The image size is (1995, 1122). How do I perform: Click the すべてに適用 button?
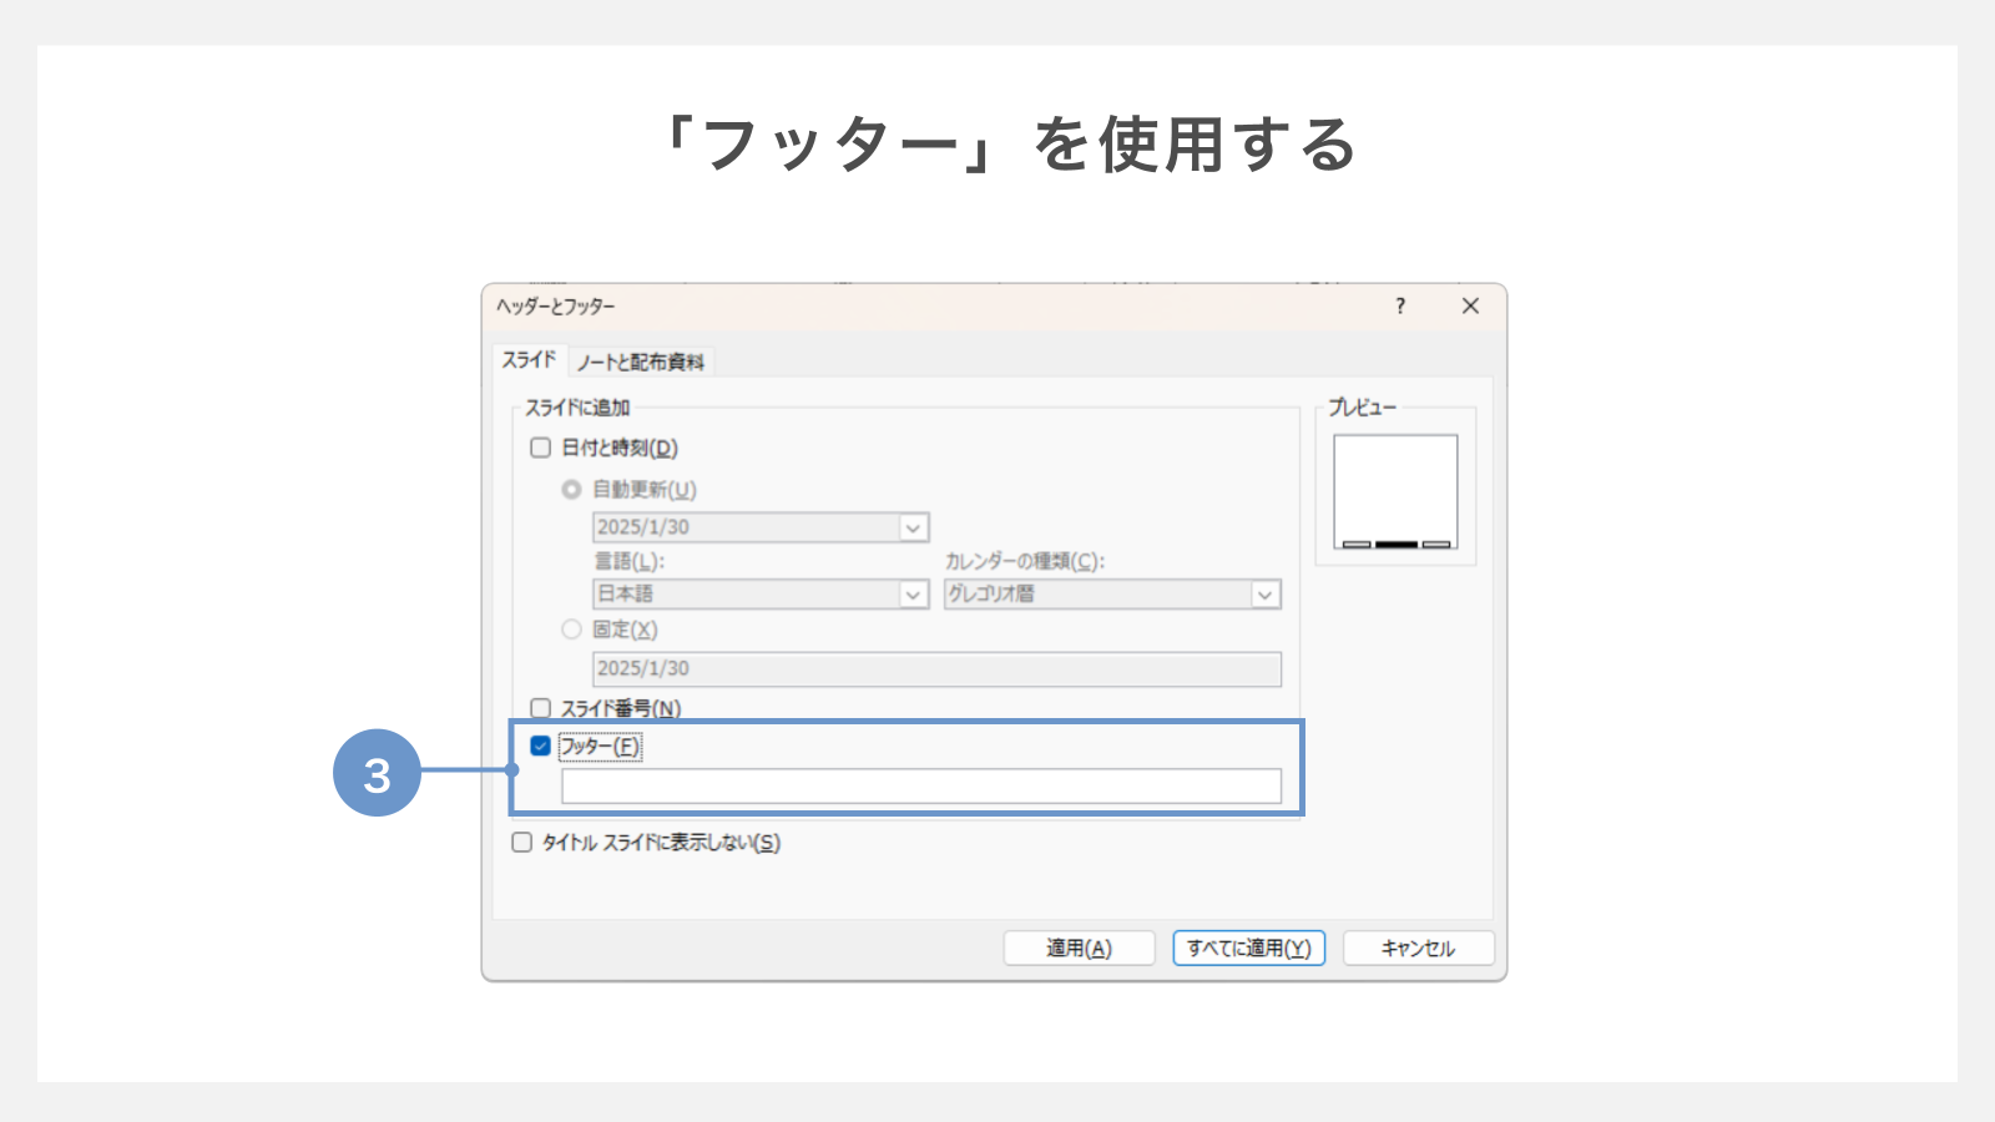pyautogui.click(x=1247, y=948)
